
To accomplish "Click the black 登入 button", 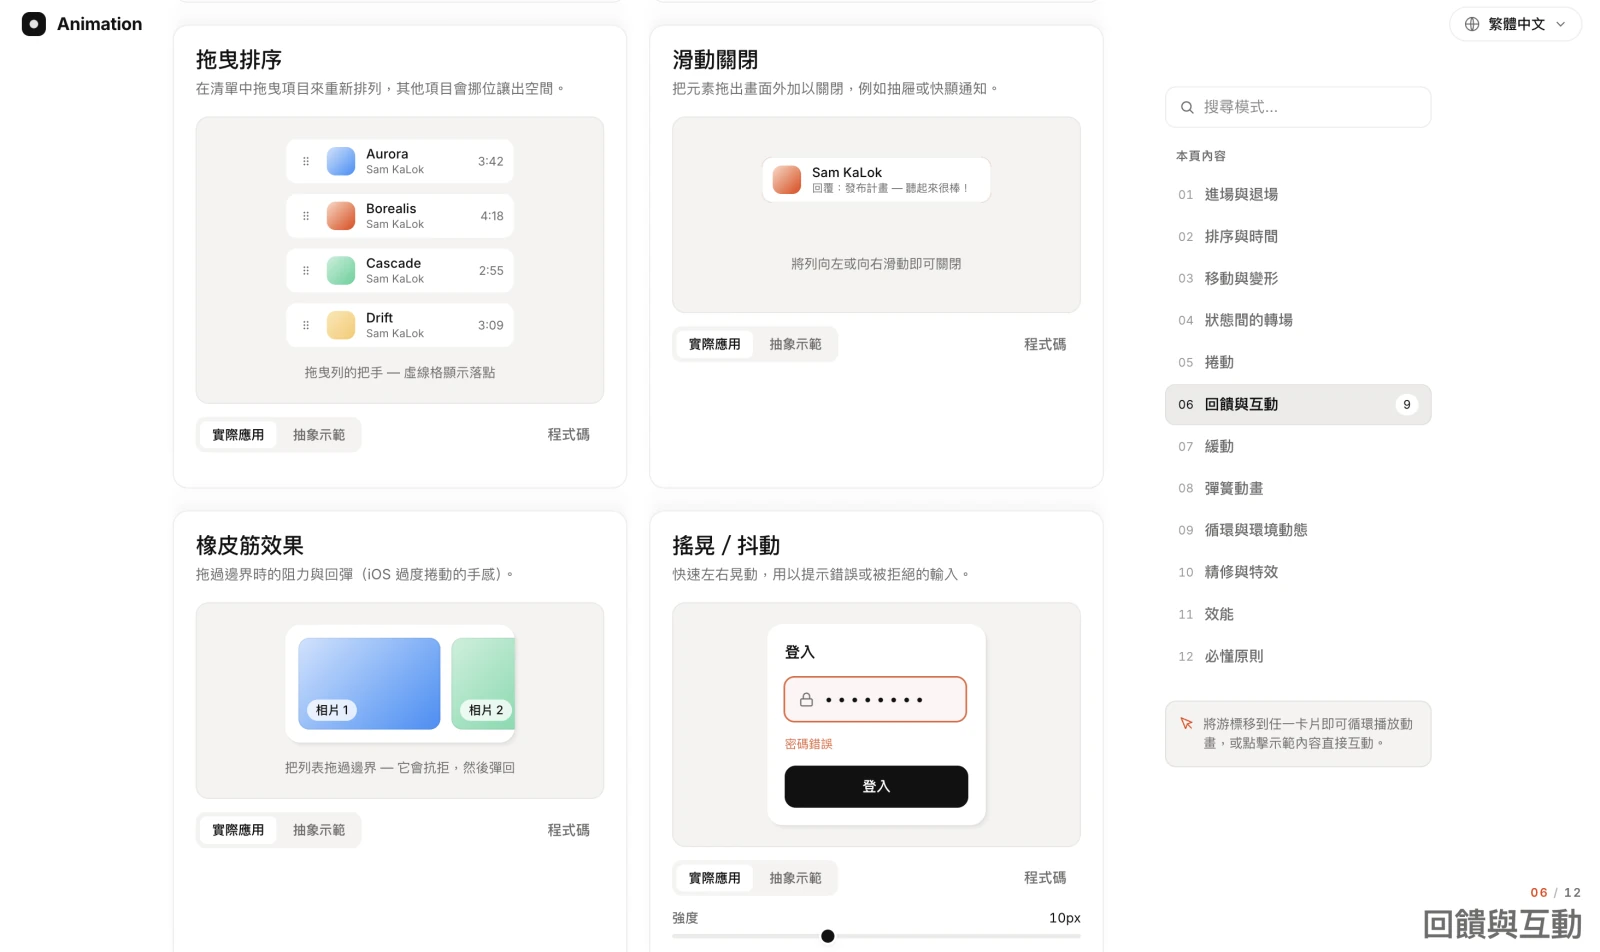I will coord(876,787).
